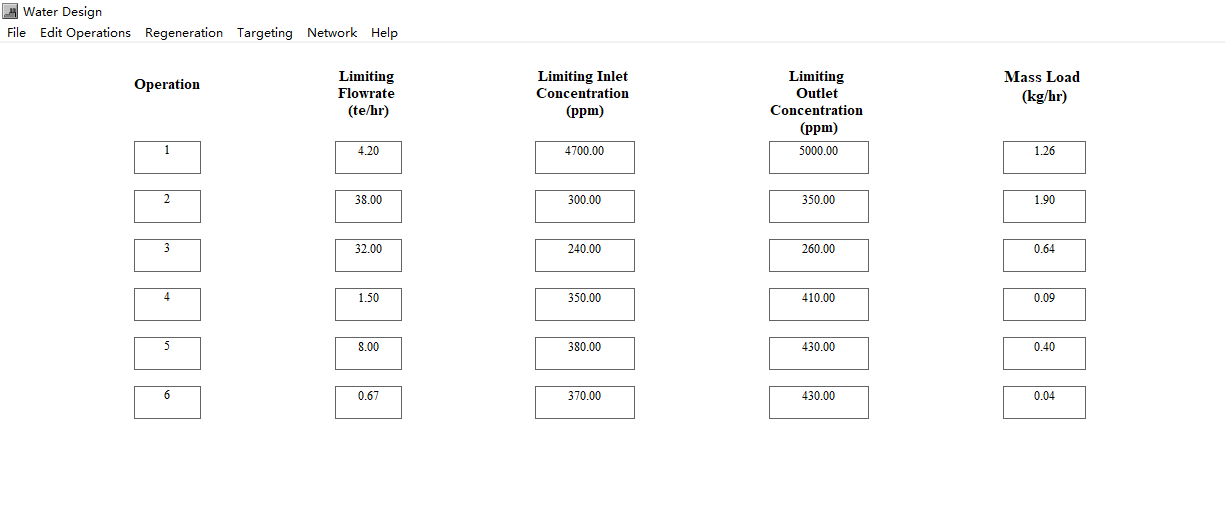1225x508 pixels.
Task: Click inlet concentration field showing 380.00
Action: tap(585, 353)
